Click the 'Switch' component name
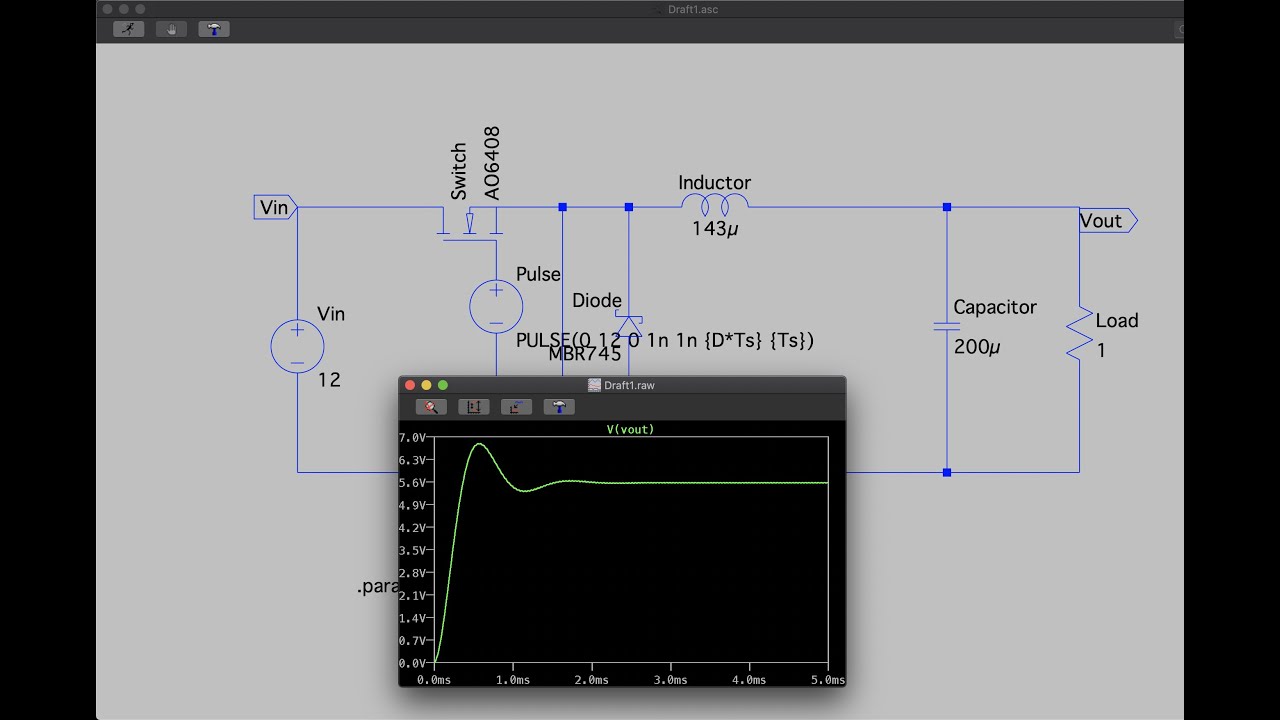Screen dimensions: 1280x720 coord(458,171)
